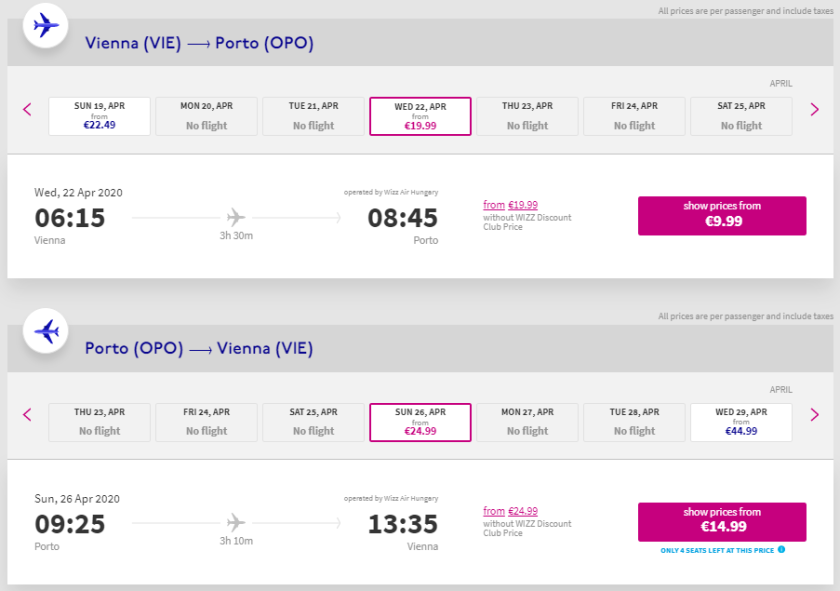Select Wed 22 Apr outbound date tab

[420, 116]
